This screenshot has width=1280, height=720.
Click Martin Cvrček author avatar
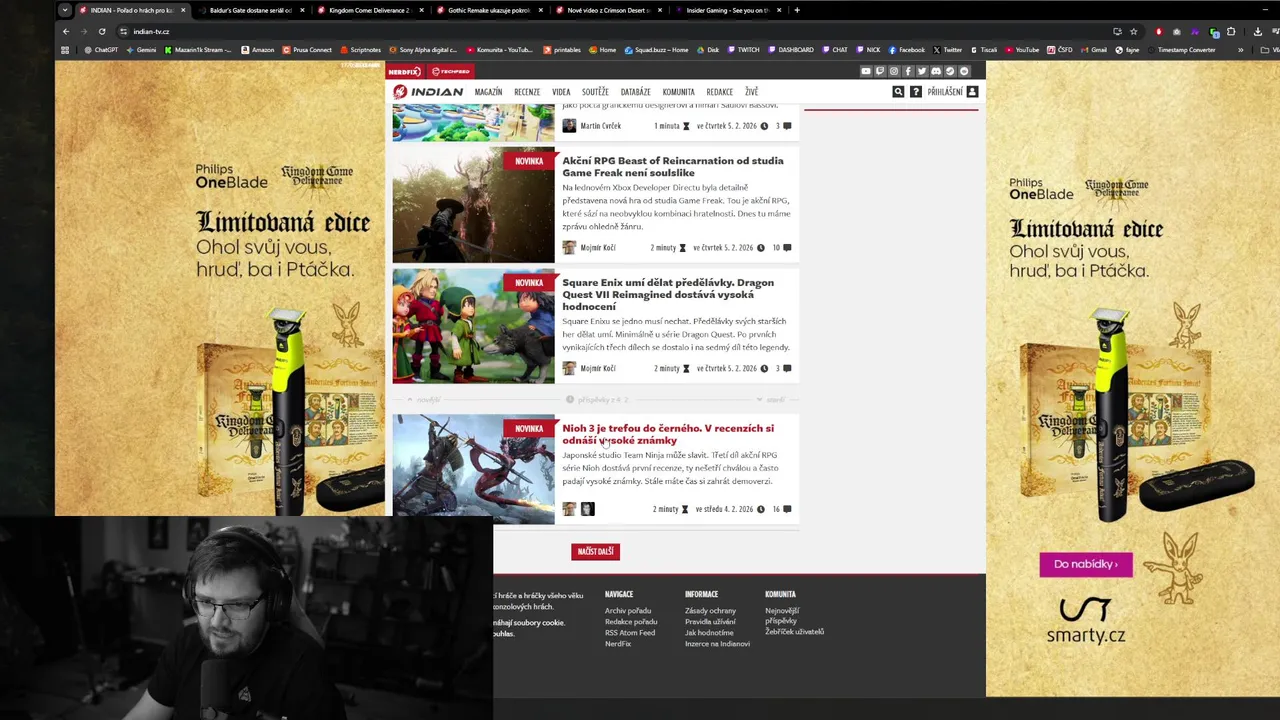(569, 126)
